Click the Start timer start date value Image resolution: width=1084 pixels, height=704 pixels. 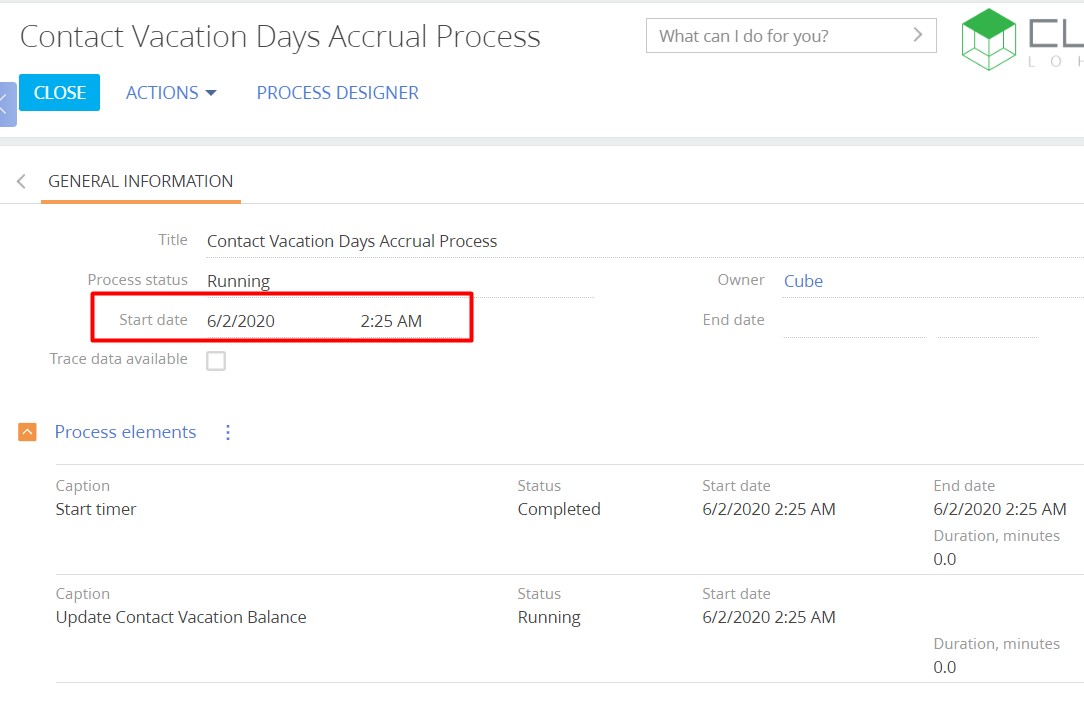coord(769,510)
